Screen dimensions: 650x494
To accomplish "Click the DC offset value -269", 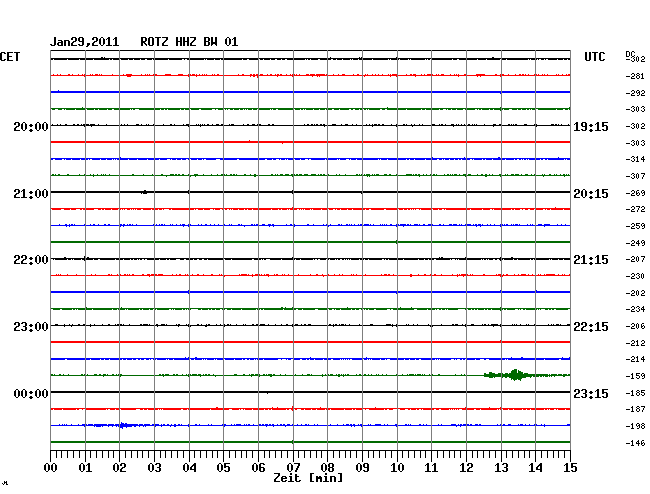I will pos(635,193).
